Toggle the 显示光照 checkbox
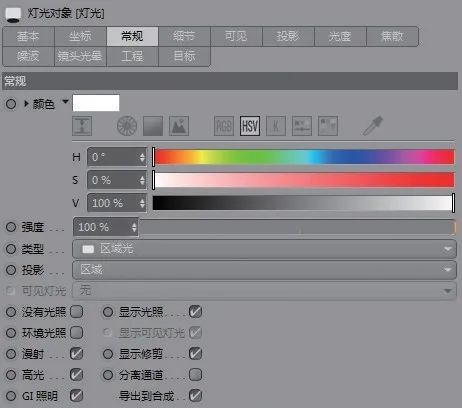This screenshot has height=408, width=462. tap(195, 312)
